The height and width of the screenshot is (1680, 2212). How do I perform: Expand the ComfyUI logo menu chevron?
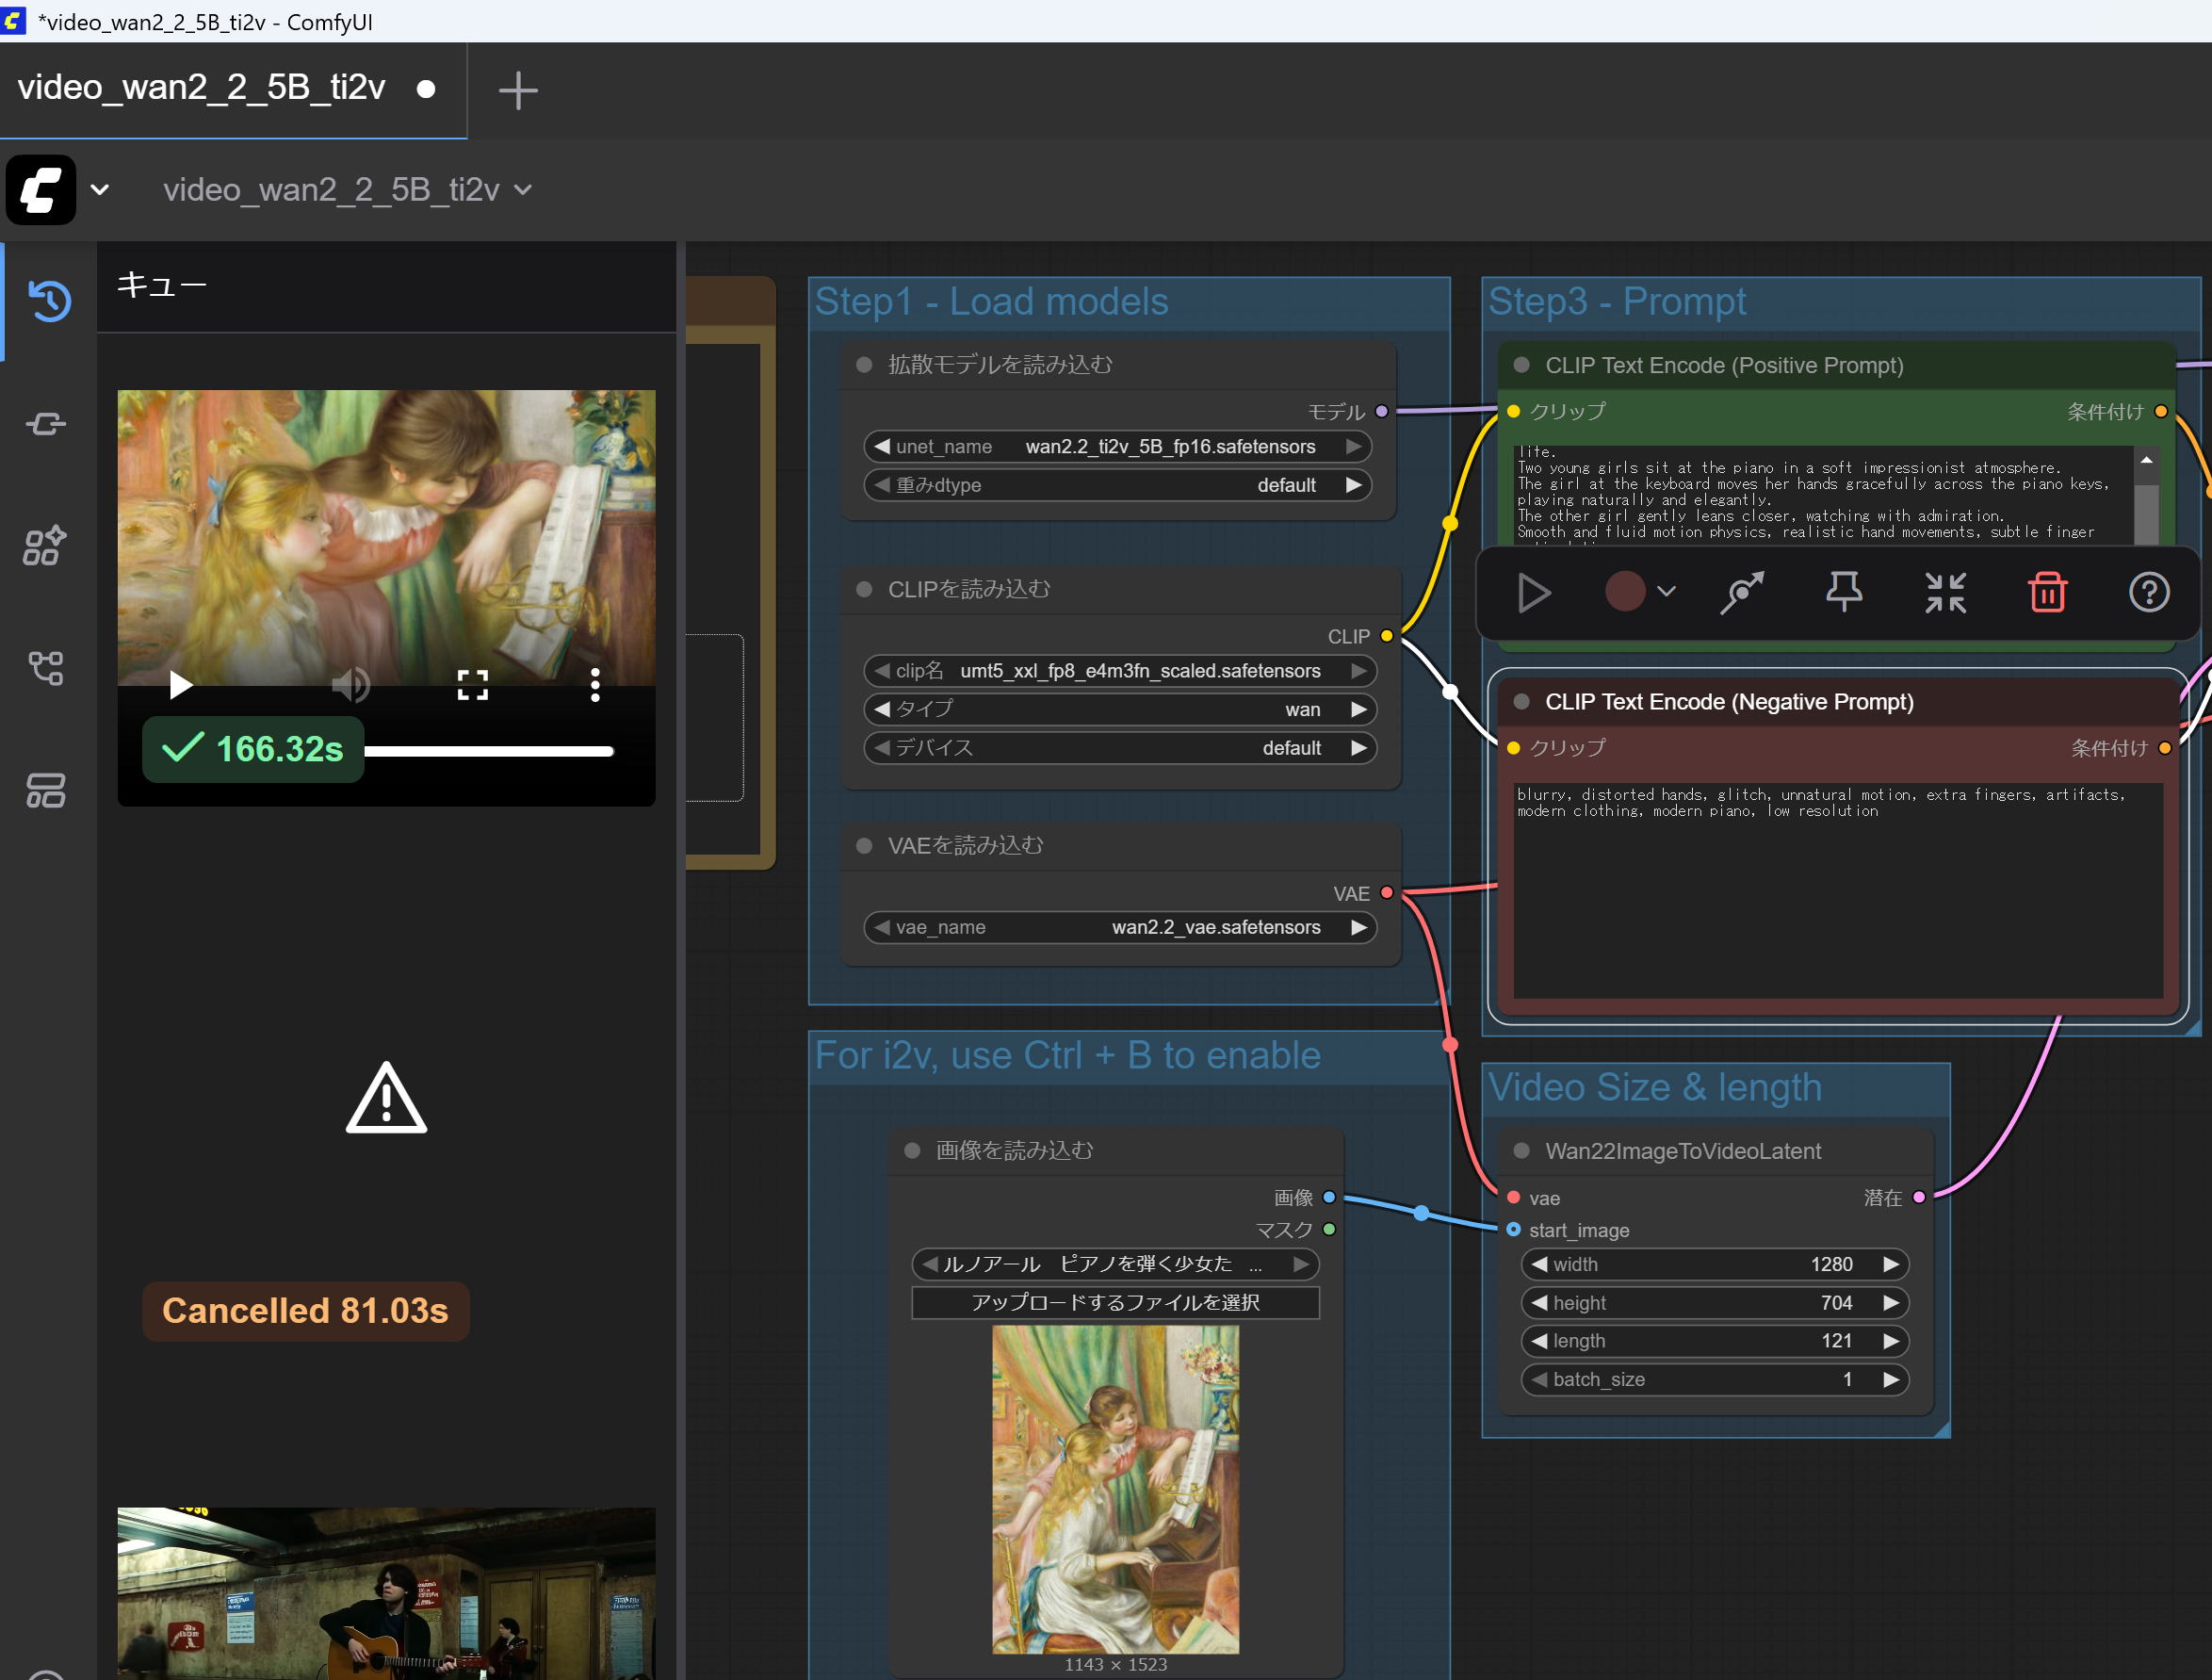tap(100, 189)
